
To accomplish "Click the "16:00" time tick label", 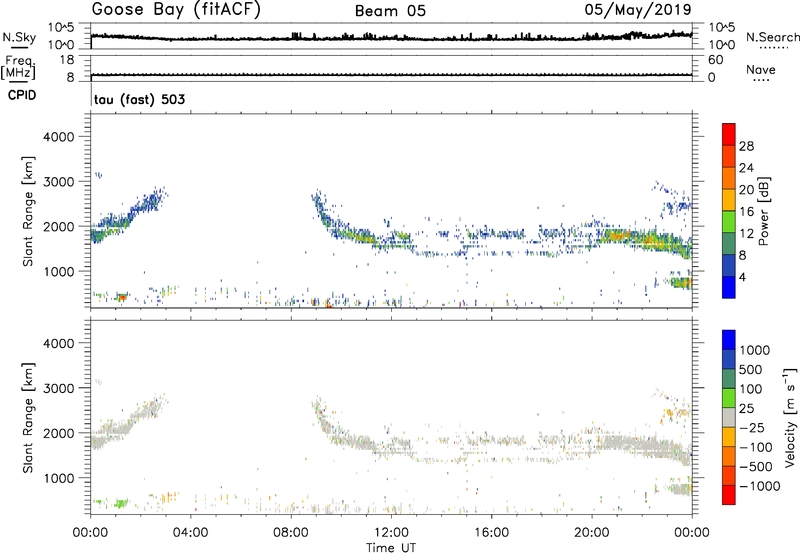I will click(491, 533).
